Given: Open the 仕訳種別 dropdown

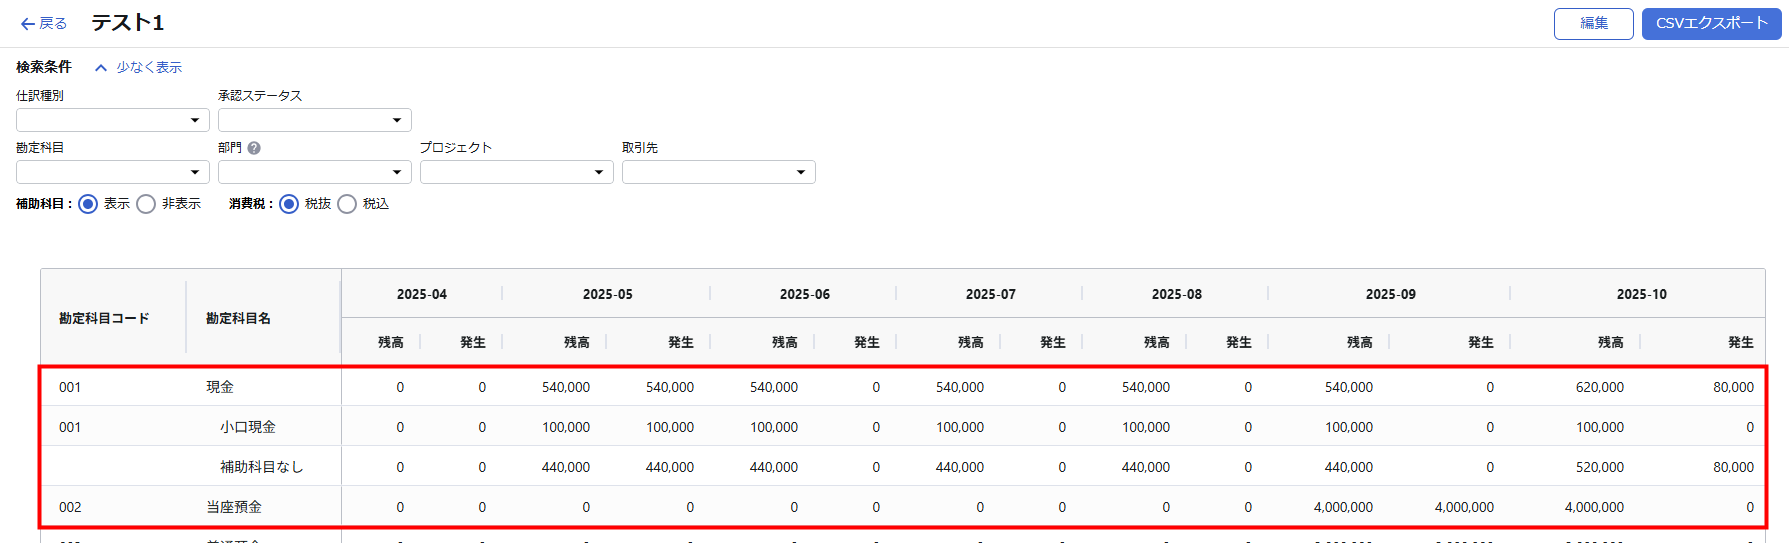Looking at the screenshot, I should pos(112,120).
